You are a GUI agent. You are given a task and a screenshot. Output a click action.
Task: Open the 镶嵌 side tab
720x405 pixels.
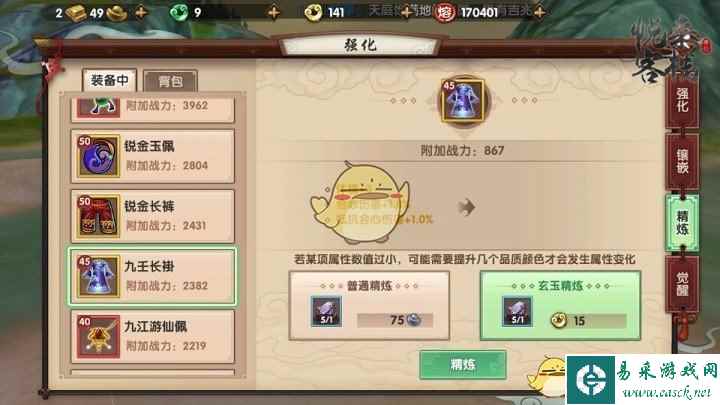point(682,162)
